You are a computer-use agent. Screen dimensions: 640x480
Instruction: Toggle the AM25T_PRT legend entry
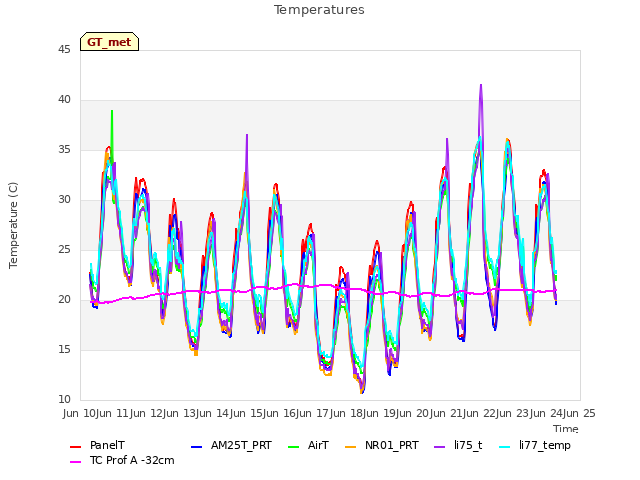coord(231,445)
